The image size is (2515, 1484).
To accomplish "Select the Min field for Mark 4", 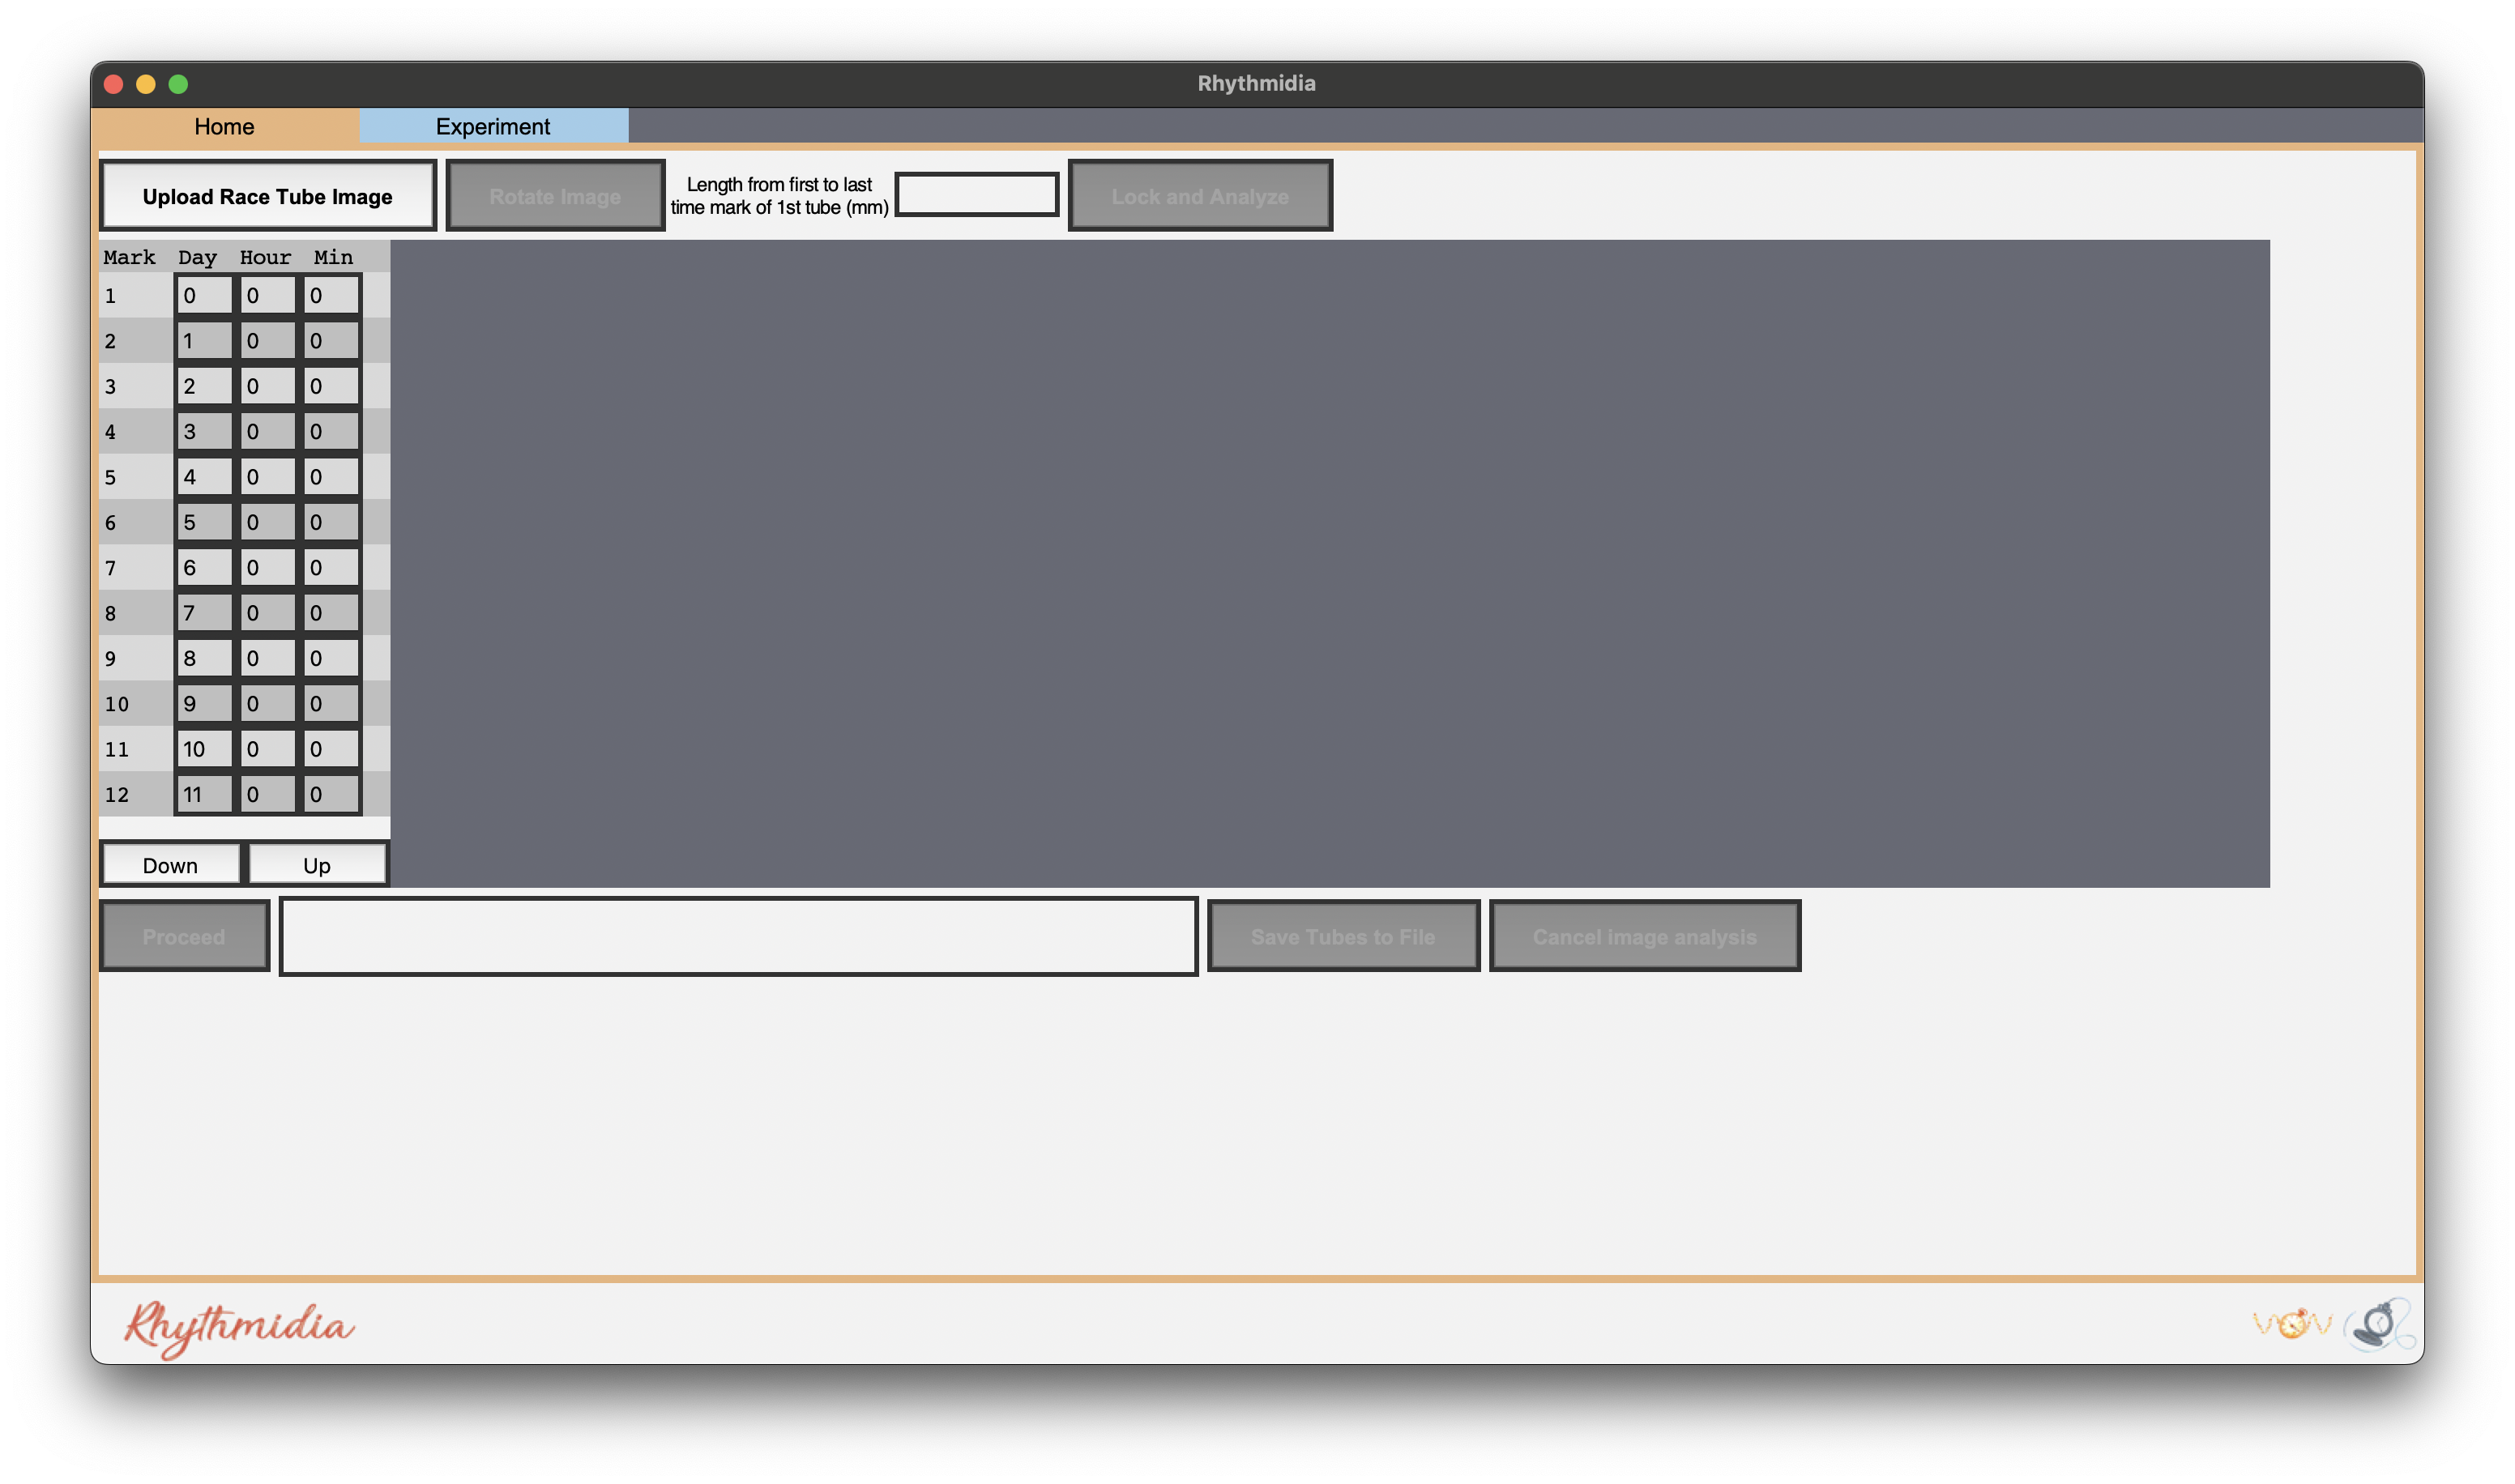I will [331, 431].
